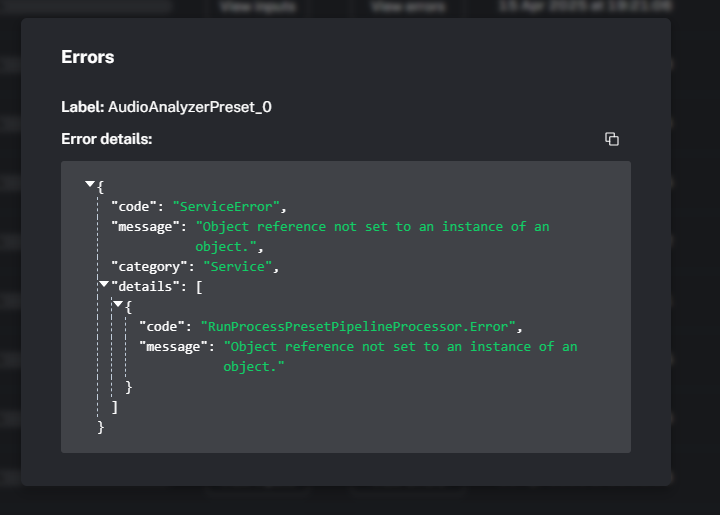This screenshot has height=515, width=720.
Task: Click the top-level "code" key
Action: pos(134,207)
